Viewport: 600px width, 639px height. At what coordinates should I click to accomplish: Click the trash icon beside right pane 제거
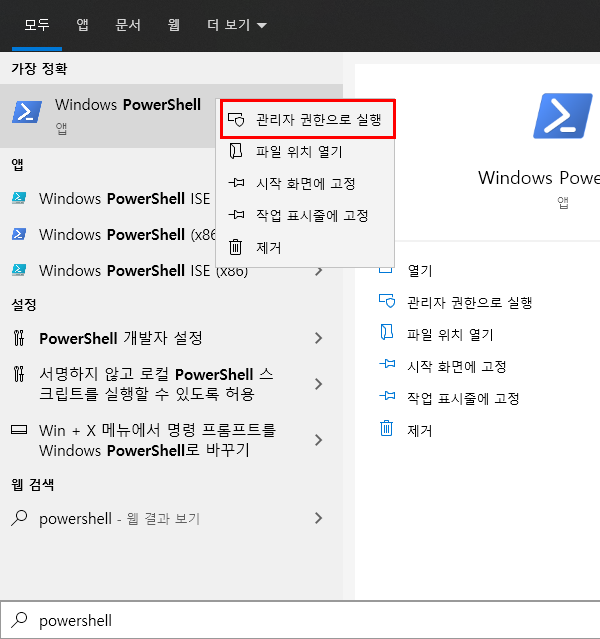point(386,428)
